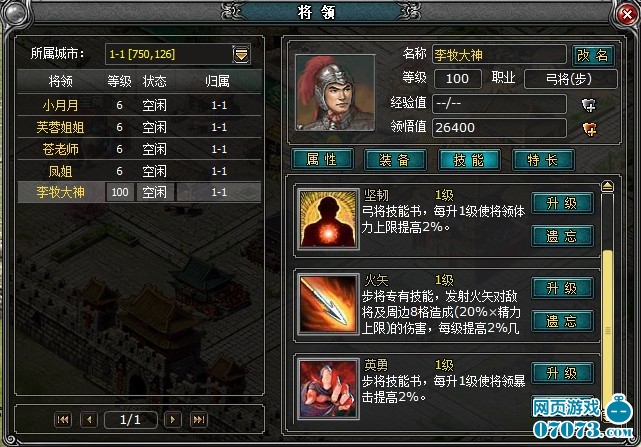Go to next page of generals

(x=173, y=420)
